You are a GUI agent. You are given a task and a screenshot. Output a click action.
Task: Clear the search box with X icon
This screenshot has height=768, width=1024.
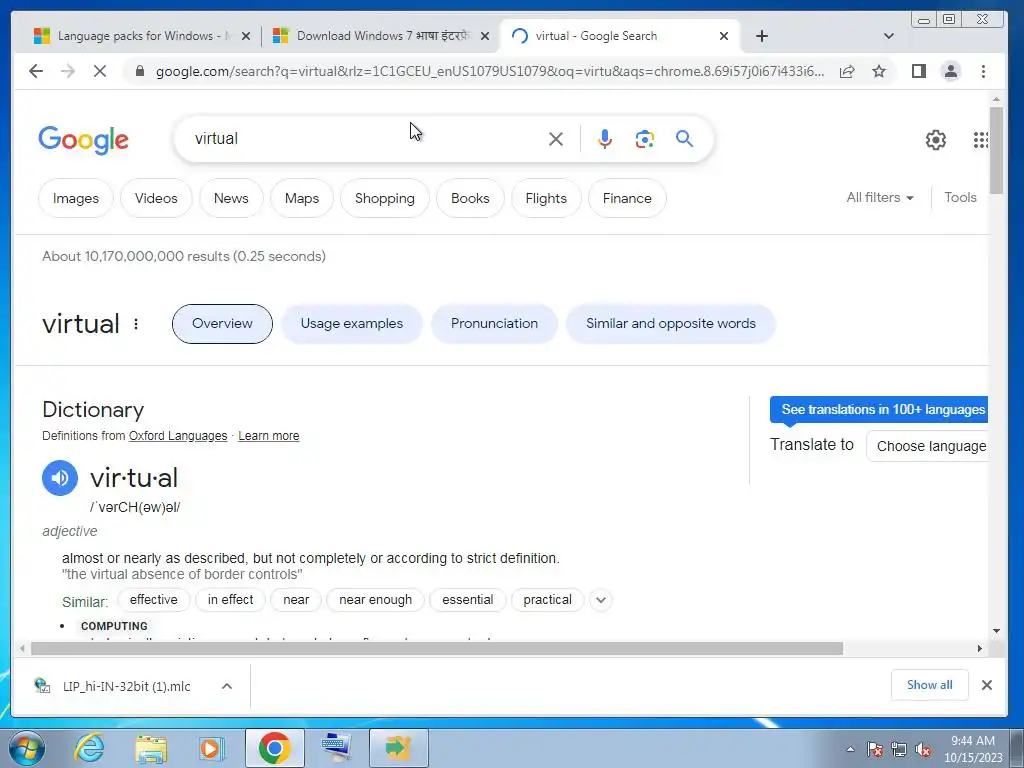click(556, 139)
